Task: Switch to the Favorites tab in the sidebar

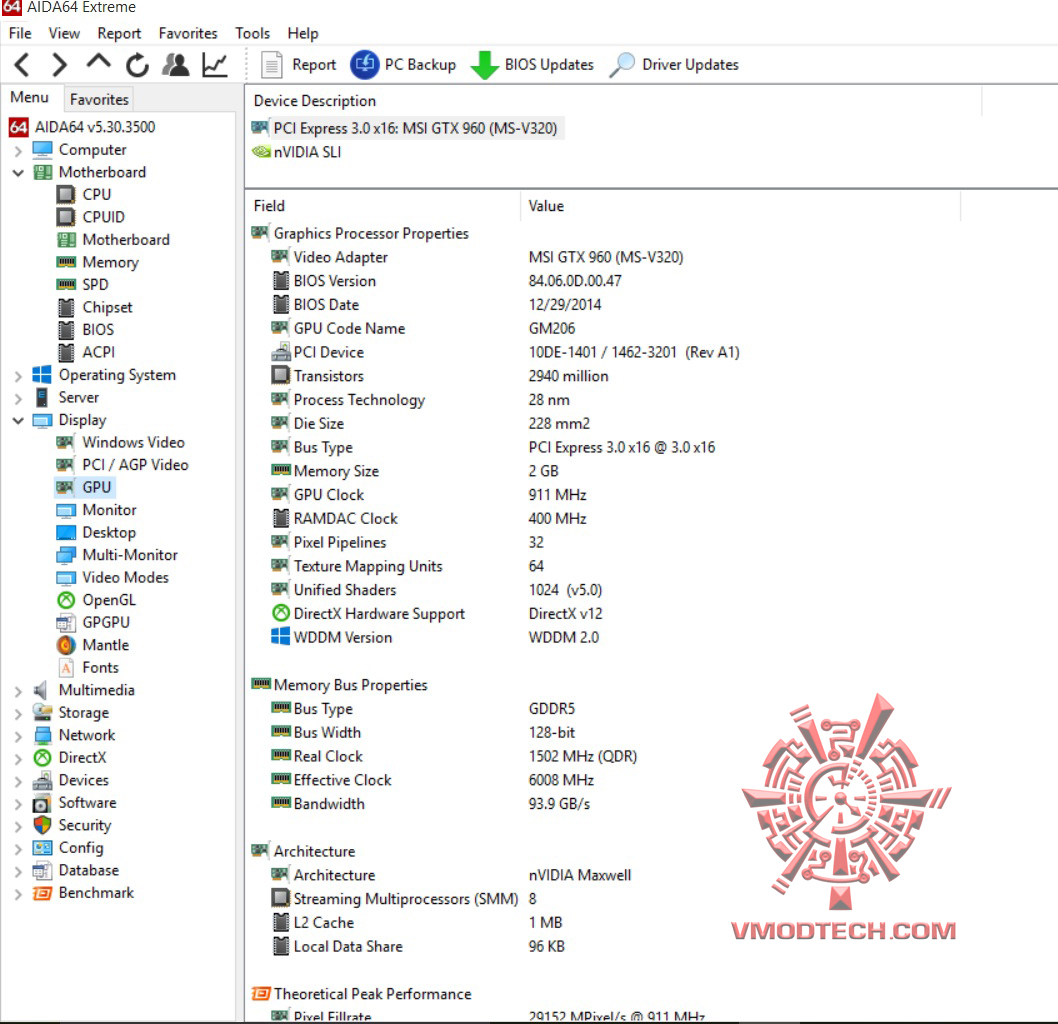Action: [x=99, y=99]
